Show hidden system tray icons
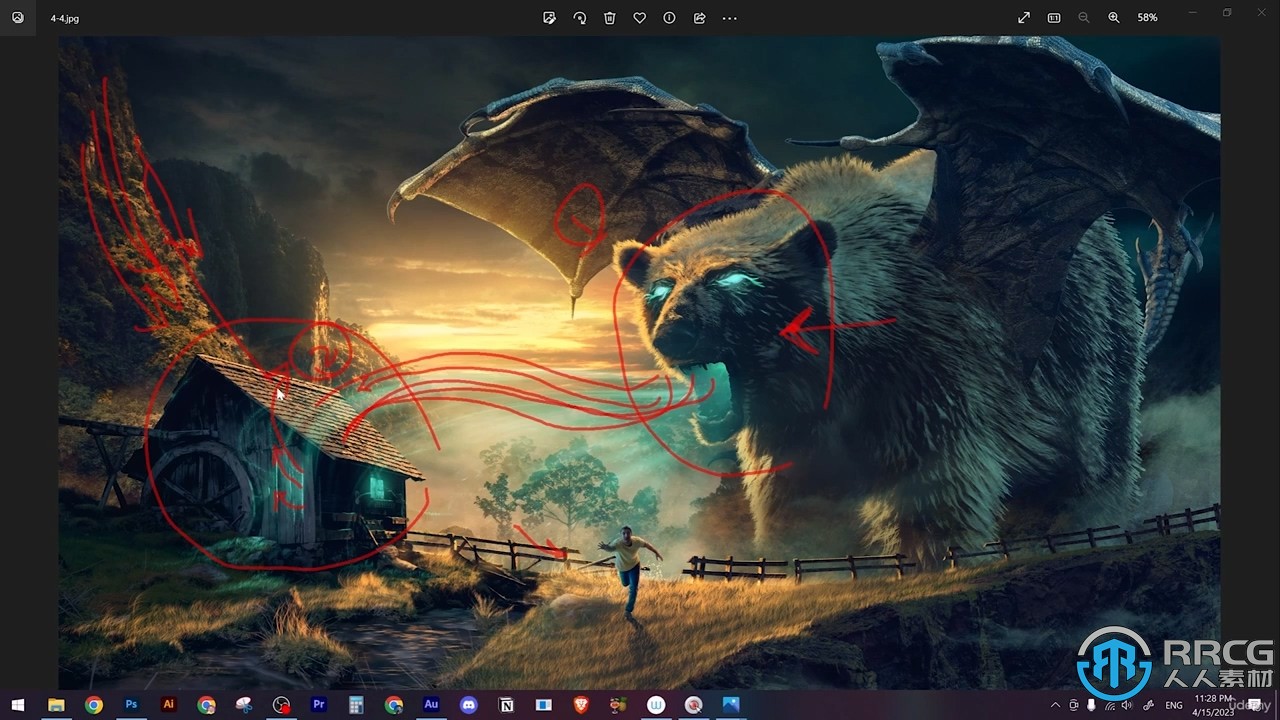This screenshot has height=720, width=1280. coord(1056,705)
